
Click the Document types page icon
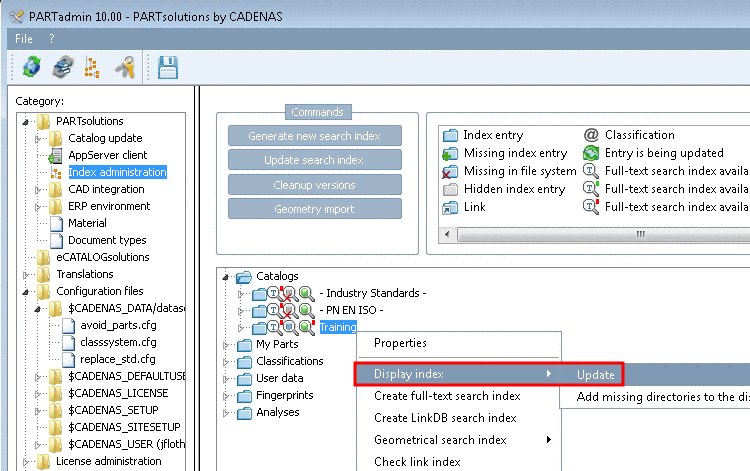click(x=56, y=241)
